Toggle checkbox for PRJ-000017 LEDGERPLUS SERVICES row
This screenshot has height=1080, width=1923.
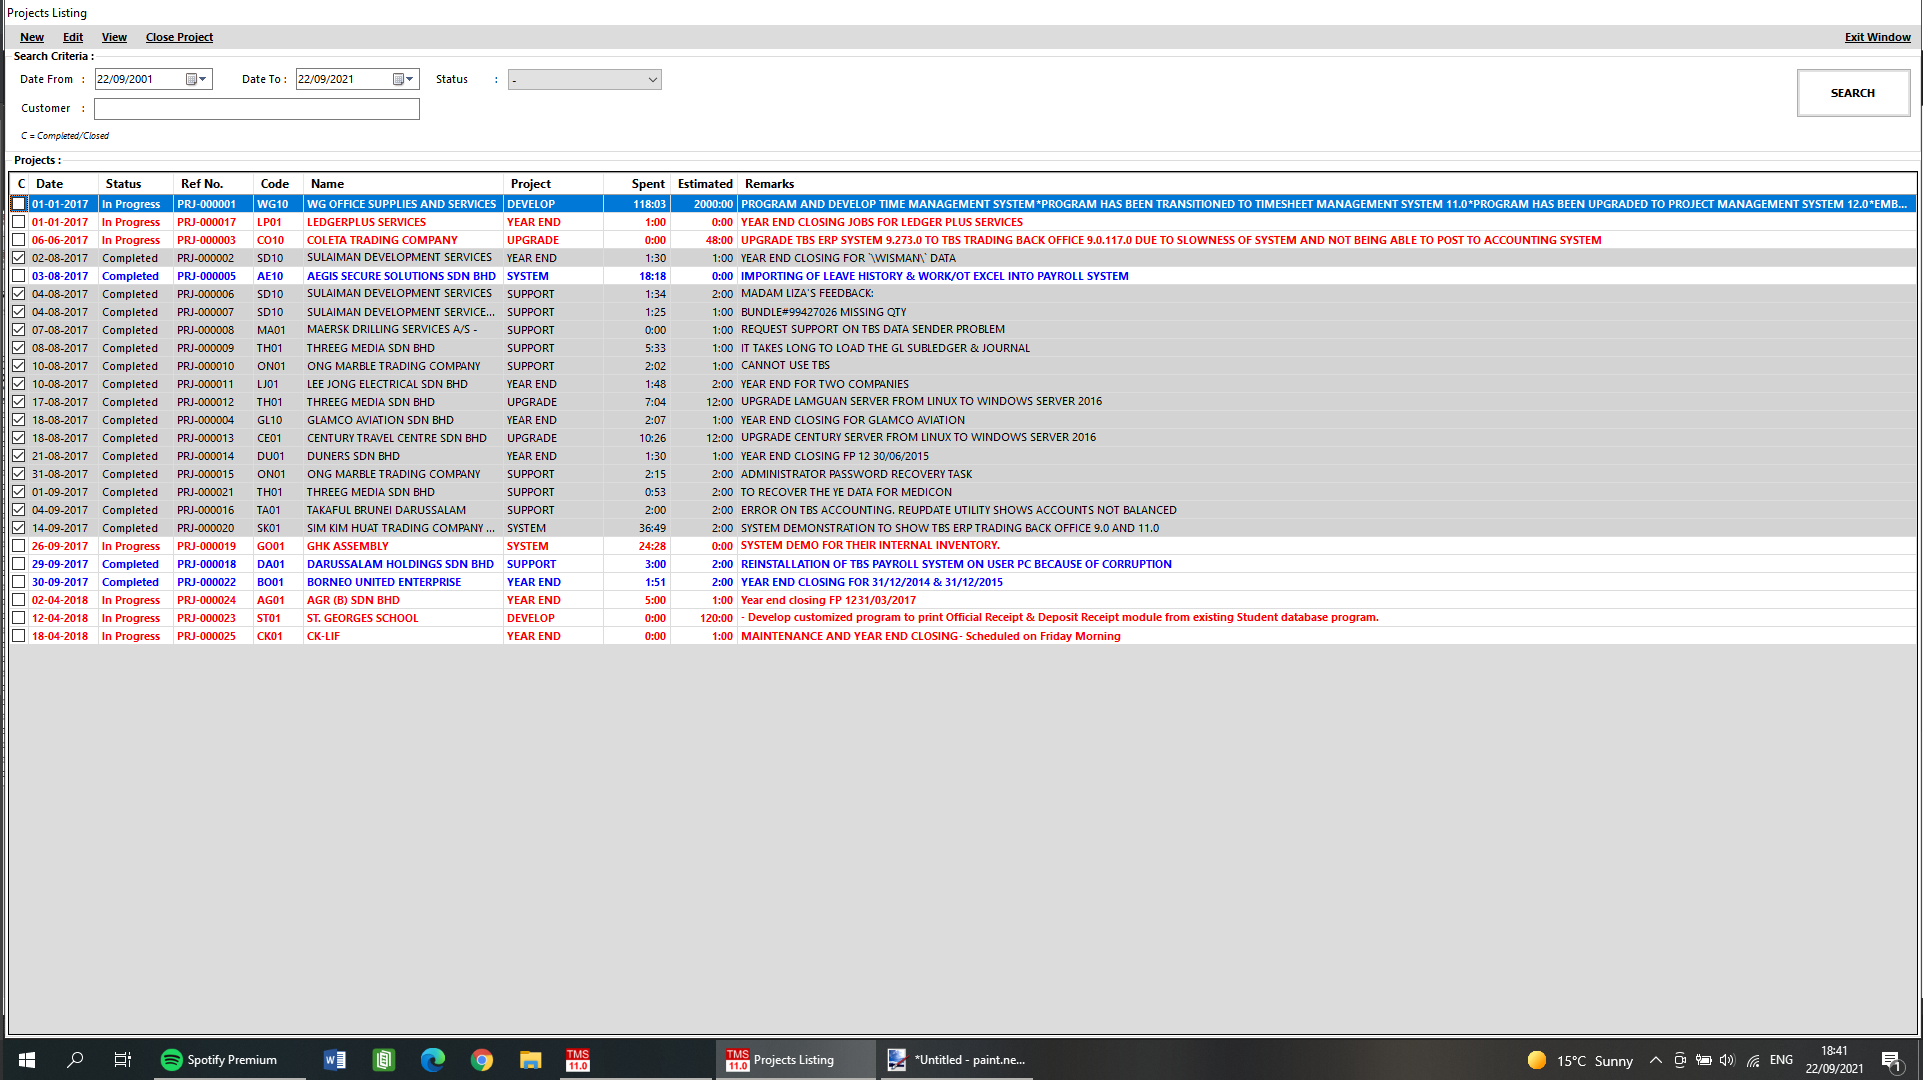(18, 222)
